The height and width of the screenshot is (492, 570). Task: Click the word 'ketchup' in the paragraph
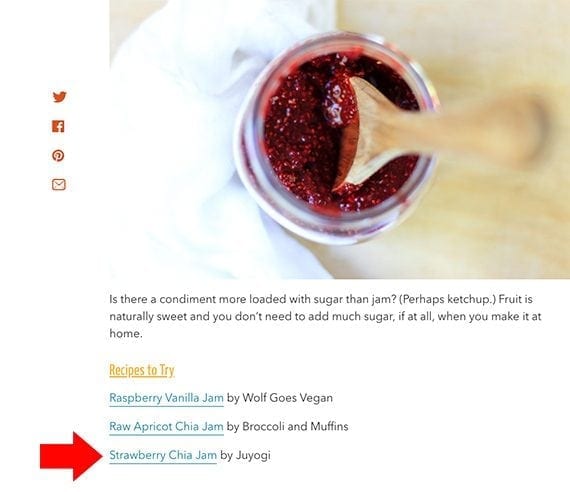(468, 299)
